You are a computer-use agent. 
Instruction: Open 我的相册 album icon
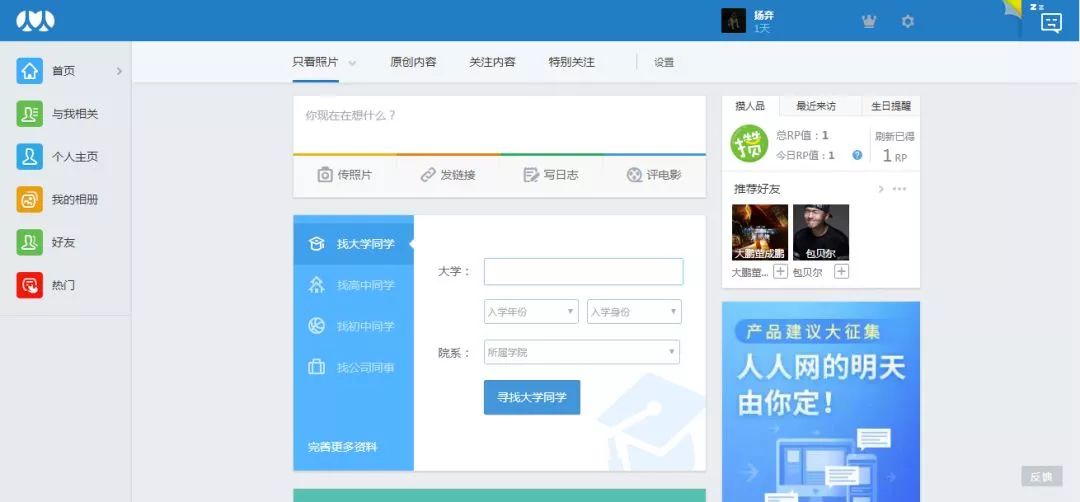coord(30,200)
